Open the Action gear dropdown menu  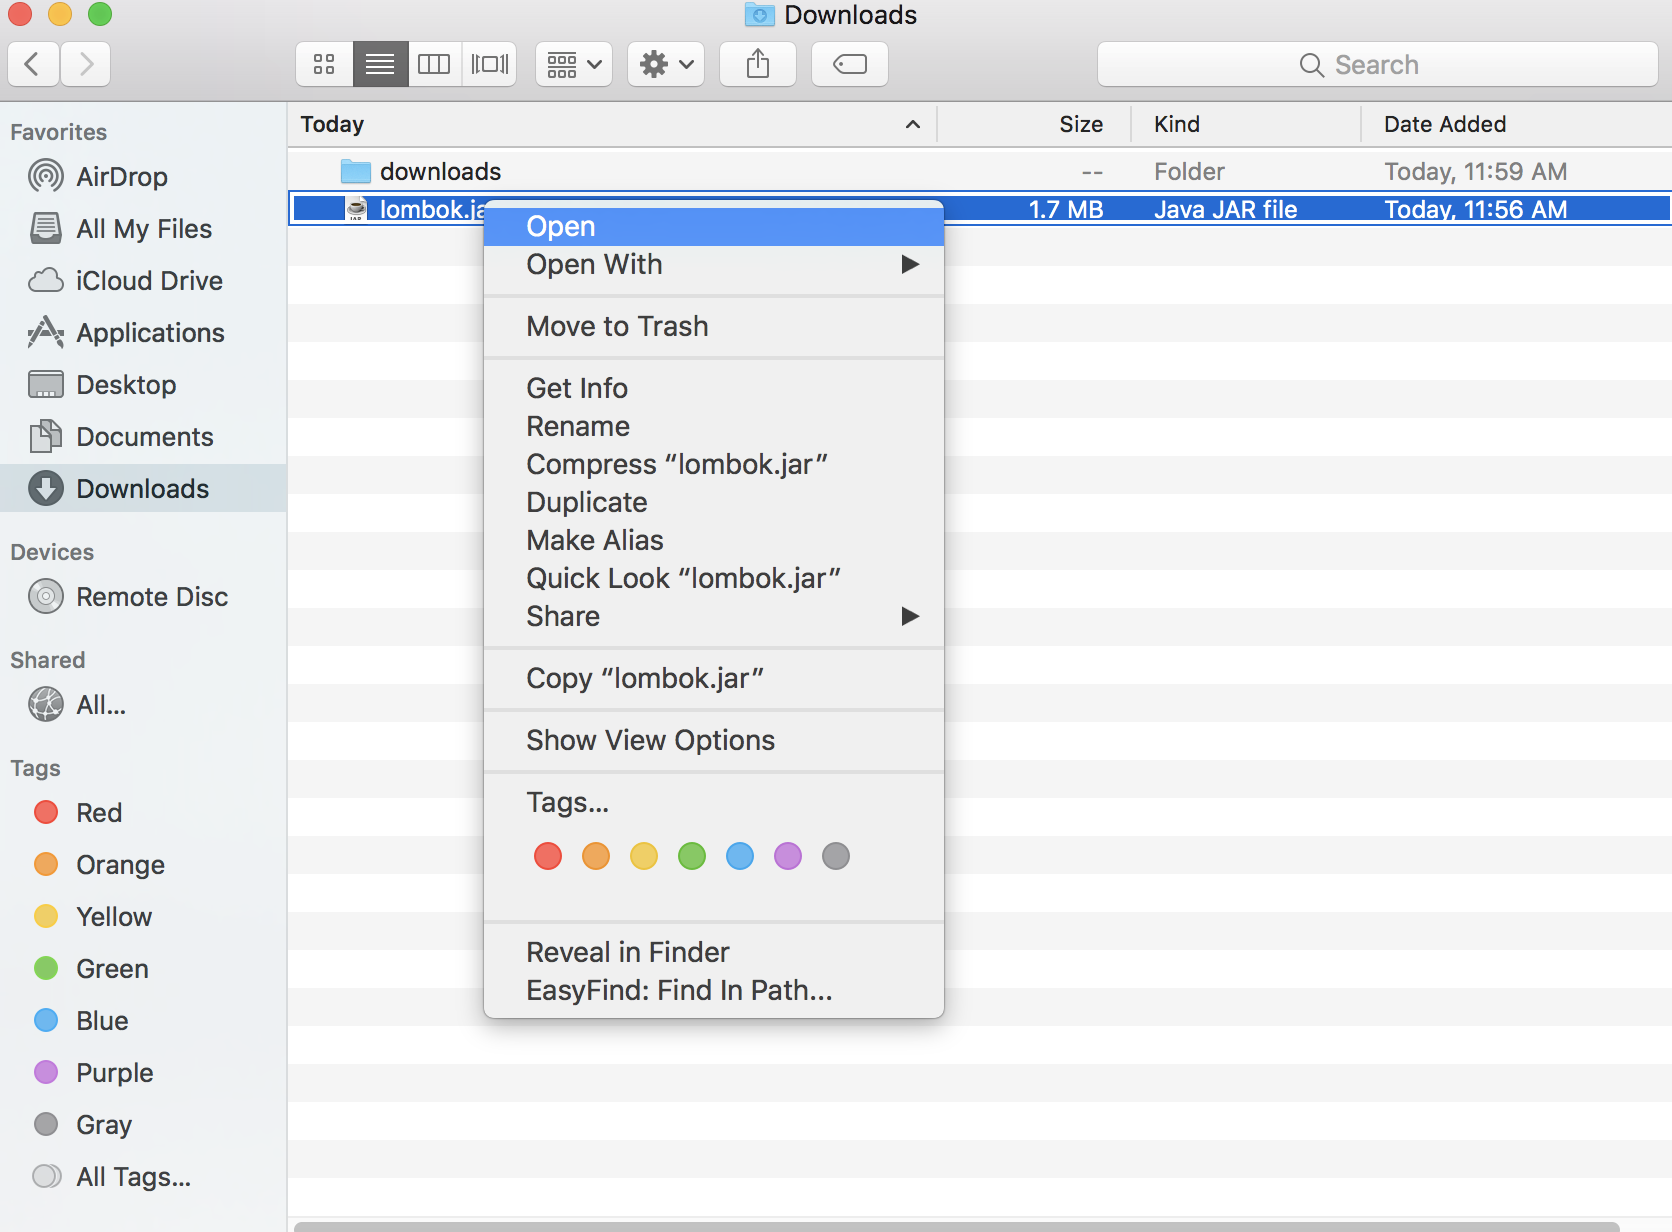tap(666, 65)
